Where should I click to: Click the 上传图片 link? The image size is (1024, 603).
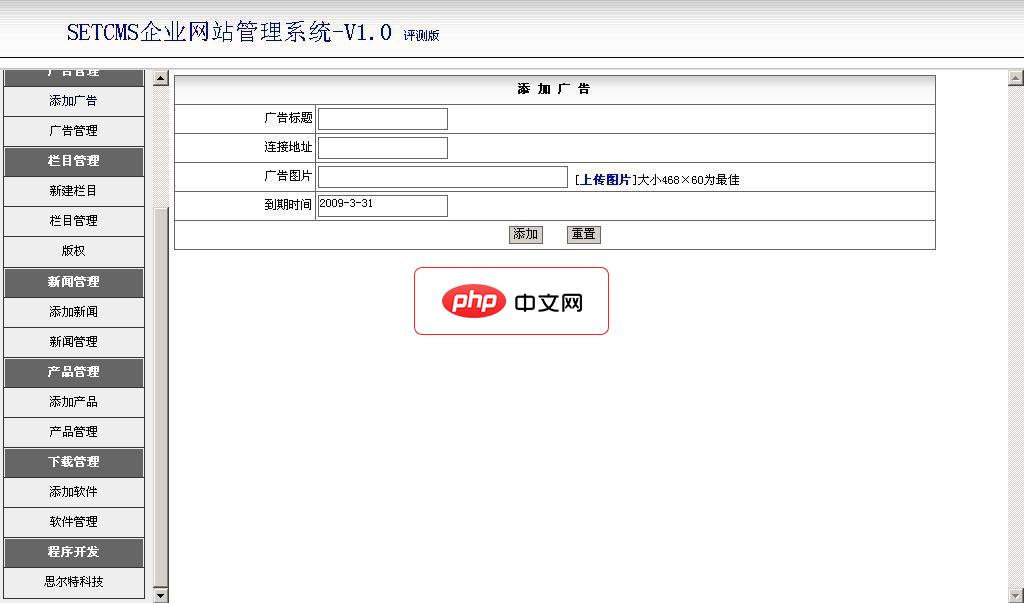pyautogui.click(x=605, y=180)
